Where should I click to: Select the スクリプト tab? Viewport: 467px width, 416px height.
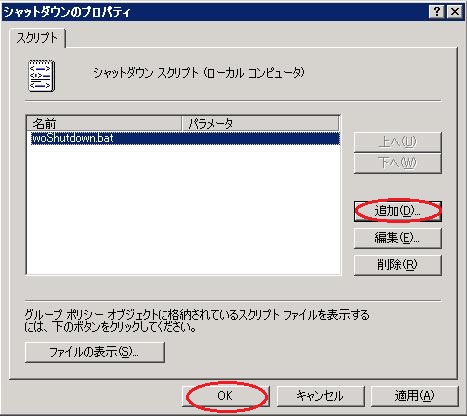(x=37, y=38)
